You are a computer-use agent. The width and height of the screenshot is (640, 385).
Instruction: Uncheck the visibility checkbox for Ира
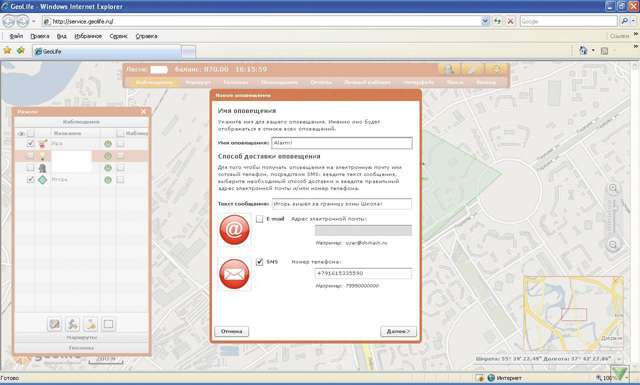(30, 143)
